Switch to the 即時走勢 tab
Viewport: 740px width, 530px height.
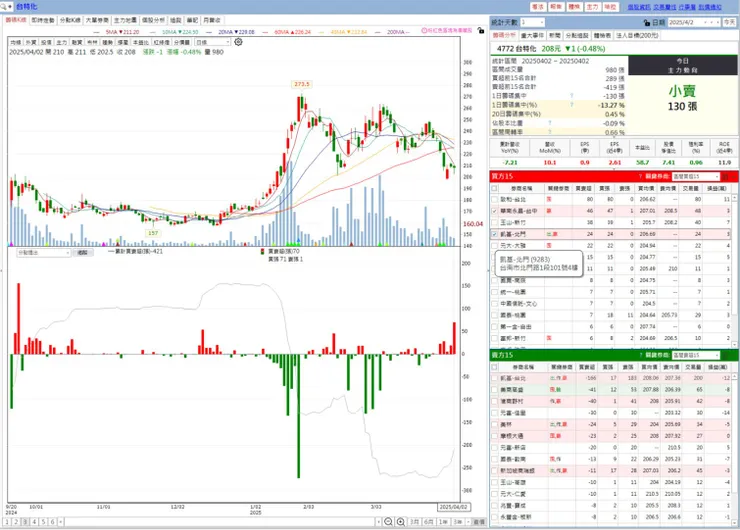(x=43, y=20)
